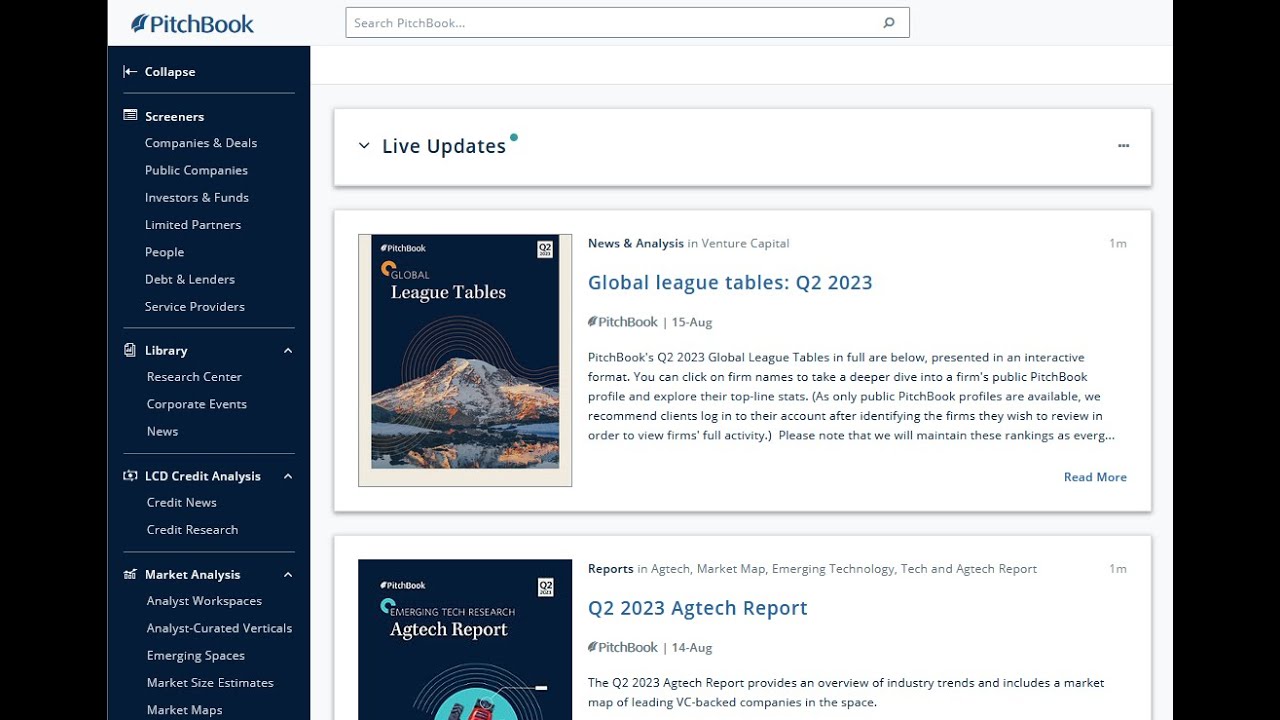
Task: Open Market Maps
Action: click(185, 710)
